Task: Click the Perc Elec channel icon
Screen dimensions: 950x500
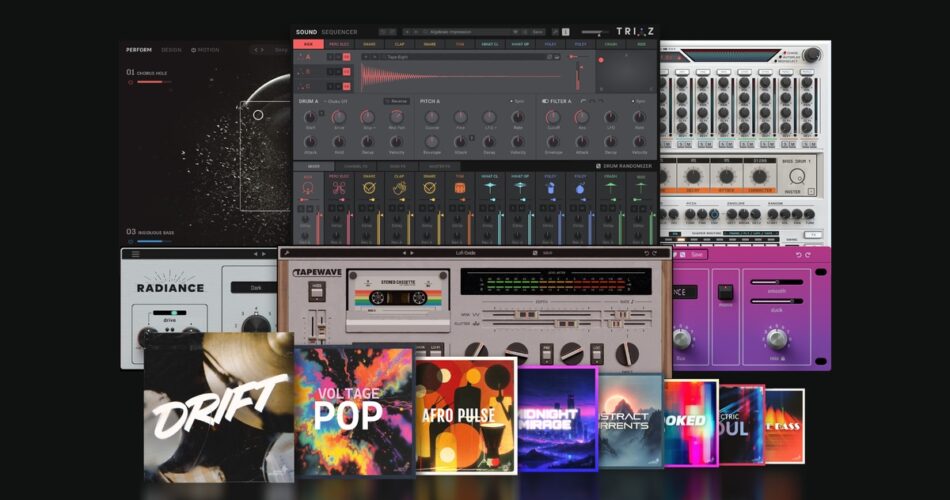Action: pos(338,187)
